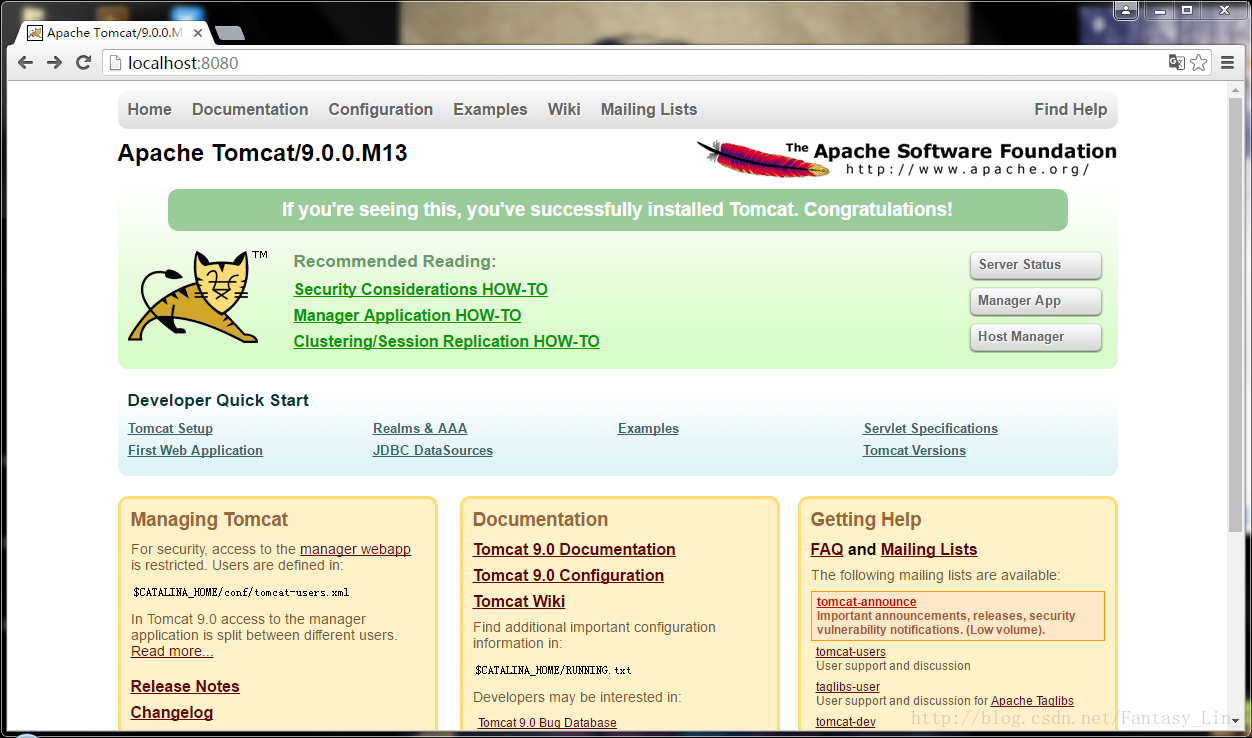The width and height of the screenshot is (1252, 738).
Task: Open the Home navigation item
Action: tap(149, 110)
